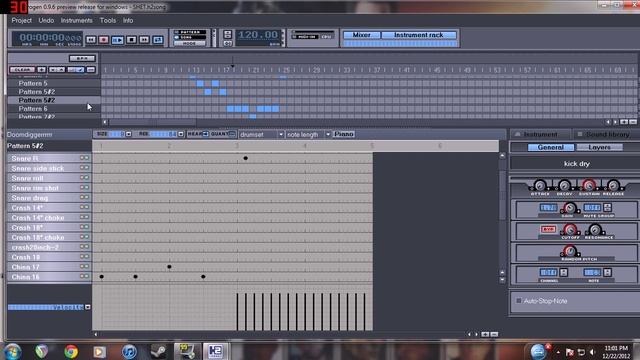Open the Project menu
640x360 pixels.
tap(21, 20)
